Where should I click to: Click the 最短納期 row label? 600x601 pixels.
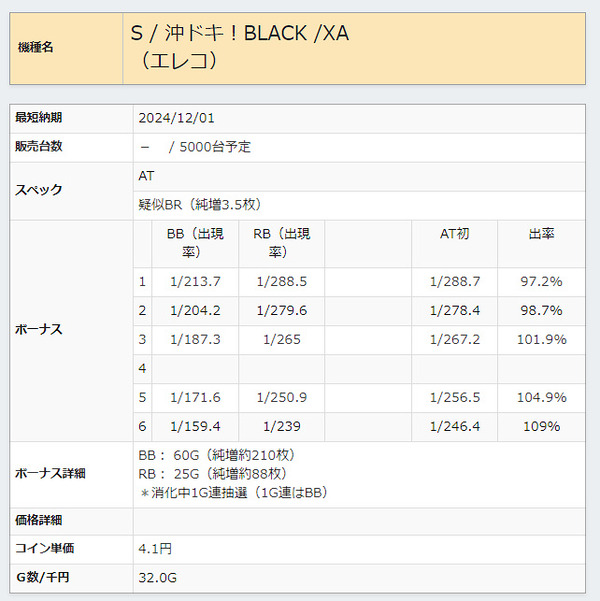click(x=38, y=117)
